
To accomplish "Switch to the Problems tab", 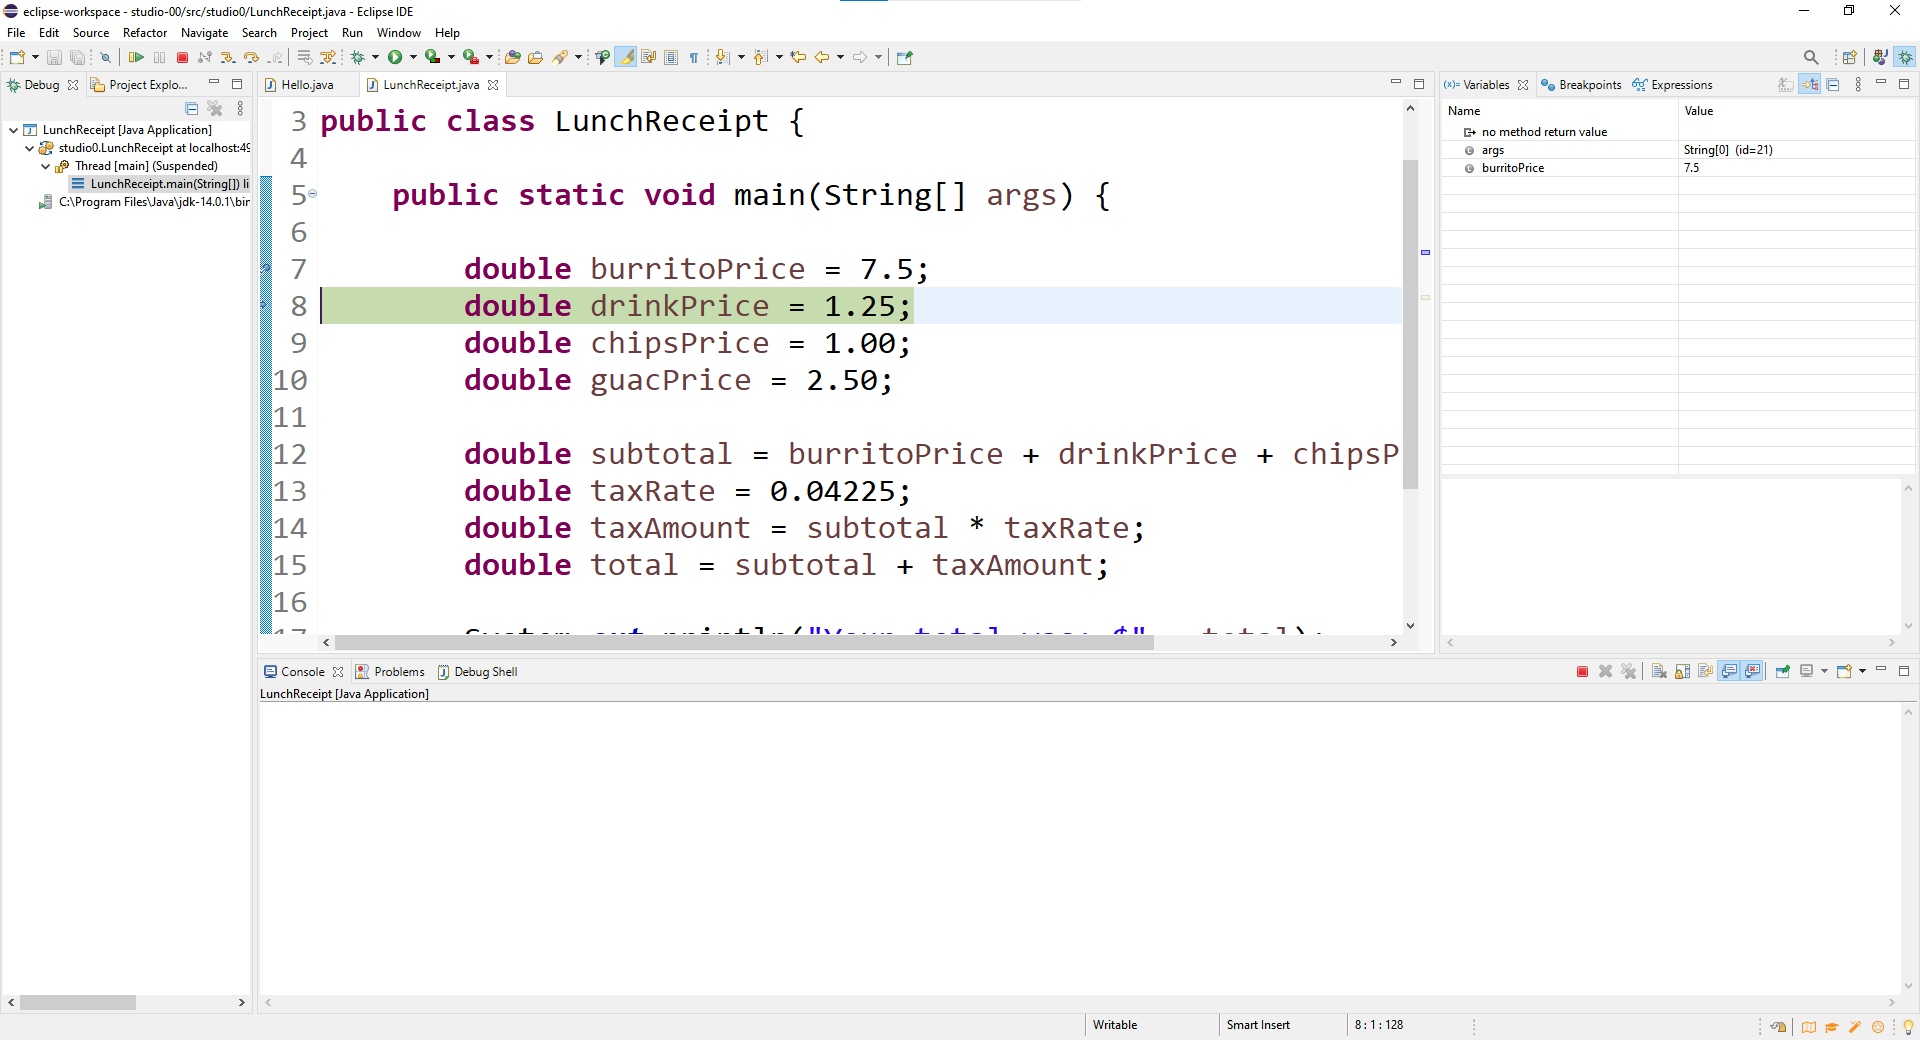I will [390, 672].
